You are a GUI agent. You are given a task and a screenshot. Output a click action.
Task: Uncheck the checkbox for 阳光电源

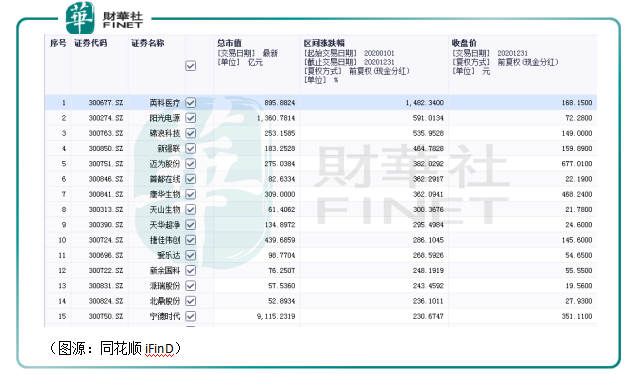[x=190, y=118]
